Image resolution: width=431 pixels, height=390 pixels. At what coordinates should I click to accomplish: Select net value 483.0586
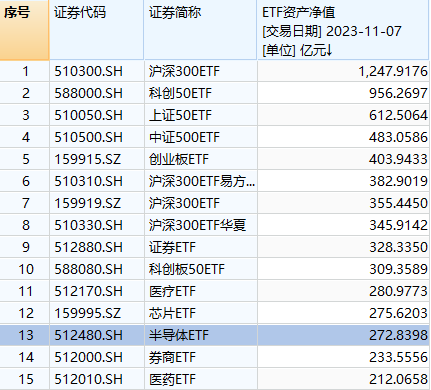343,137
